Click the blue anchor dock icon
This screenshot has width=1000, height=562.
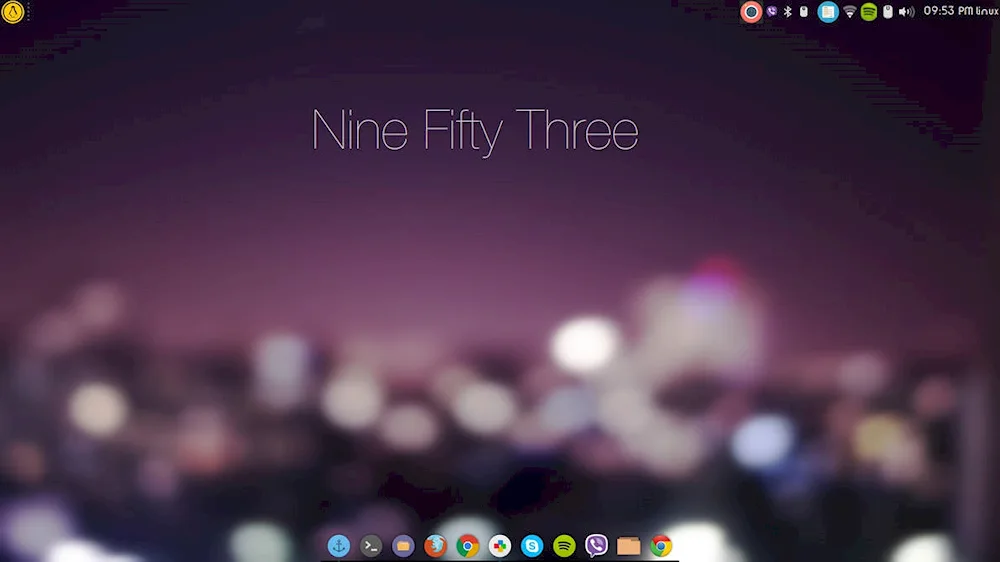(x=339, y=546)
